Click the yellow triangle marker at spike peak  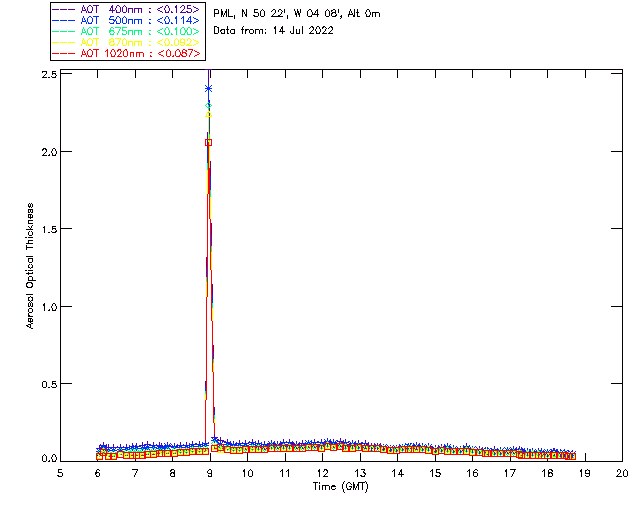[x=209, y=115]
